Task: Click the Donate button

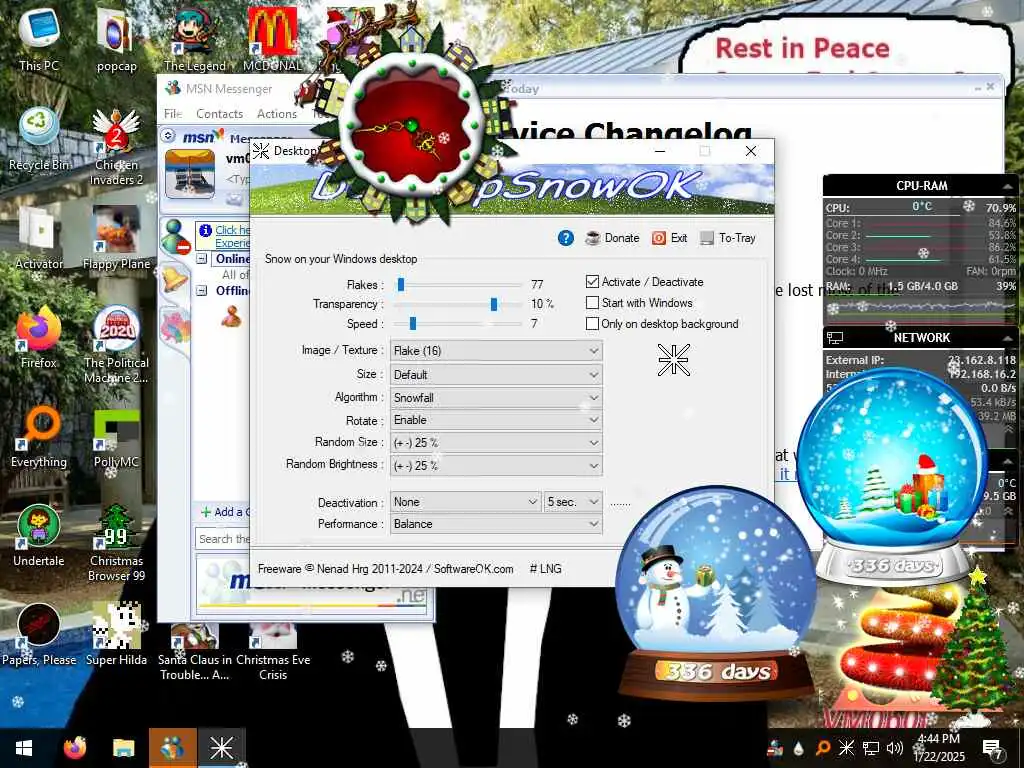Action: tap(613, 238)
